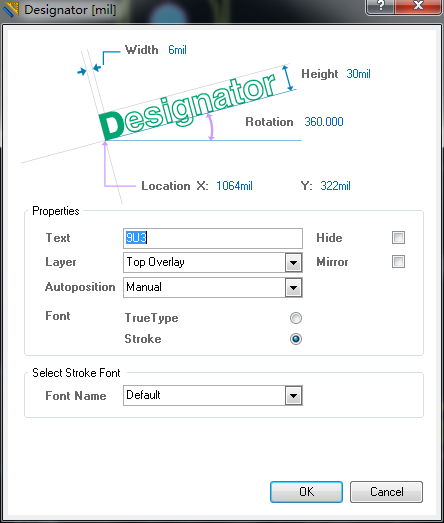
Task: Click the Designator dialog title bar icon
Action: tap(11, 9)
